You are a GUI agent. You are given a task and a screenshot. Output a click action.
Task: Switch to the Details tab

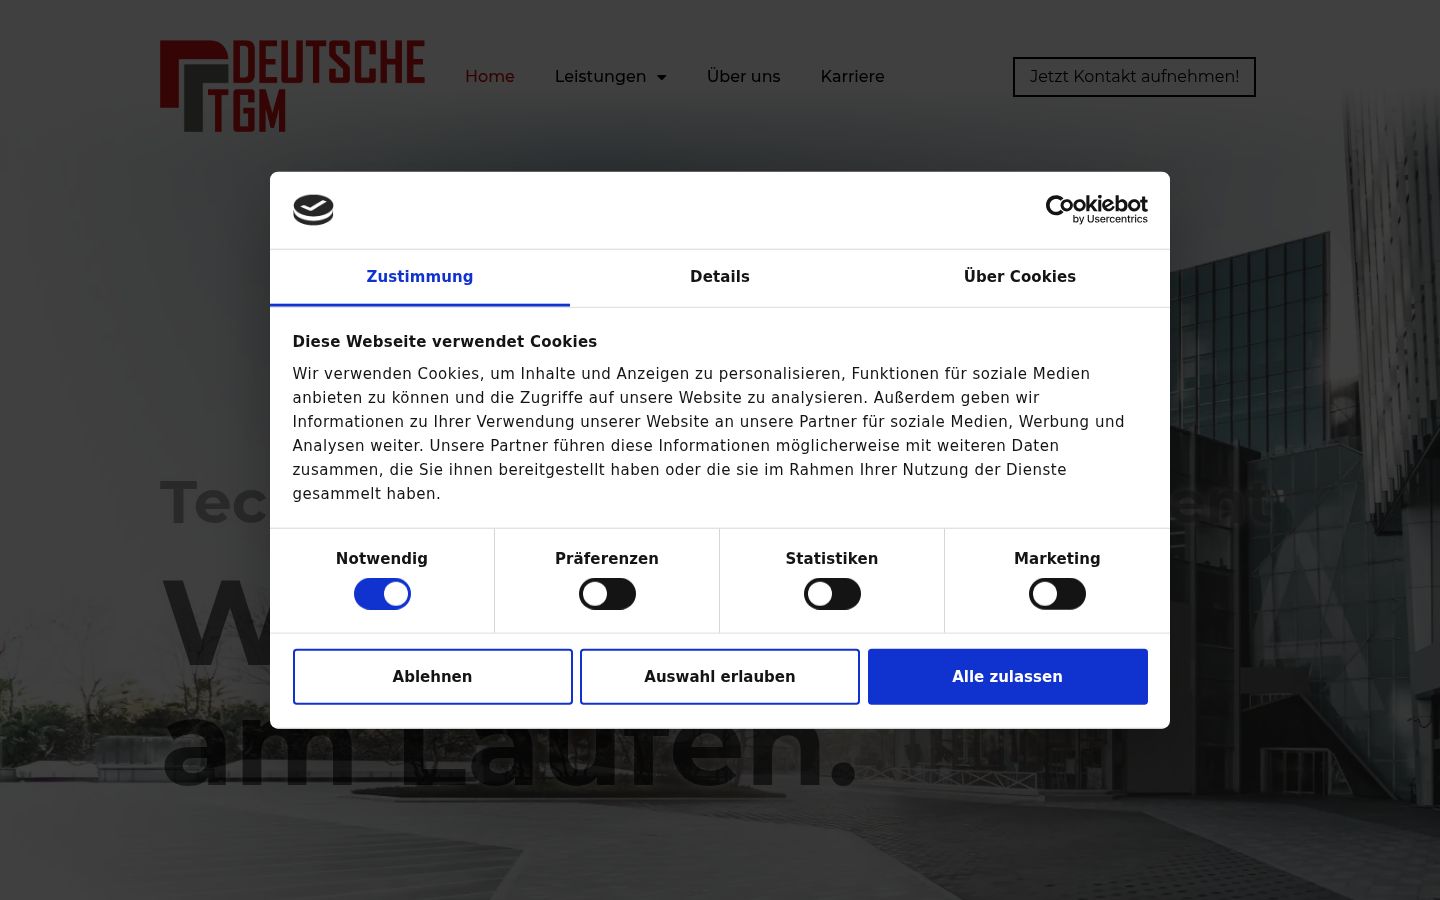pos(720,277)
